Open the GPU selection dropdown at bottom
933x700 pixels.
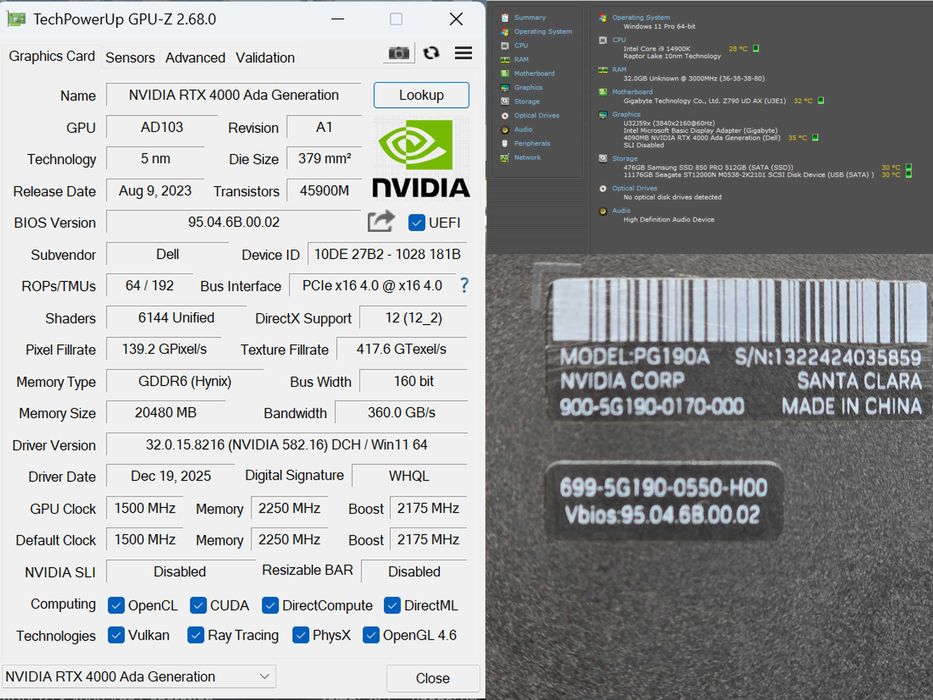[x=139, y=677]
